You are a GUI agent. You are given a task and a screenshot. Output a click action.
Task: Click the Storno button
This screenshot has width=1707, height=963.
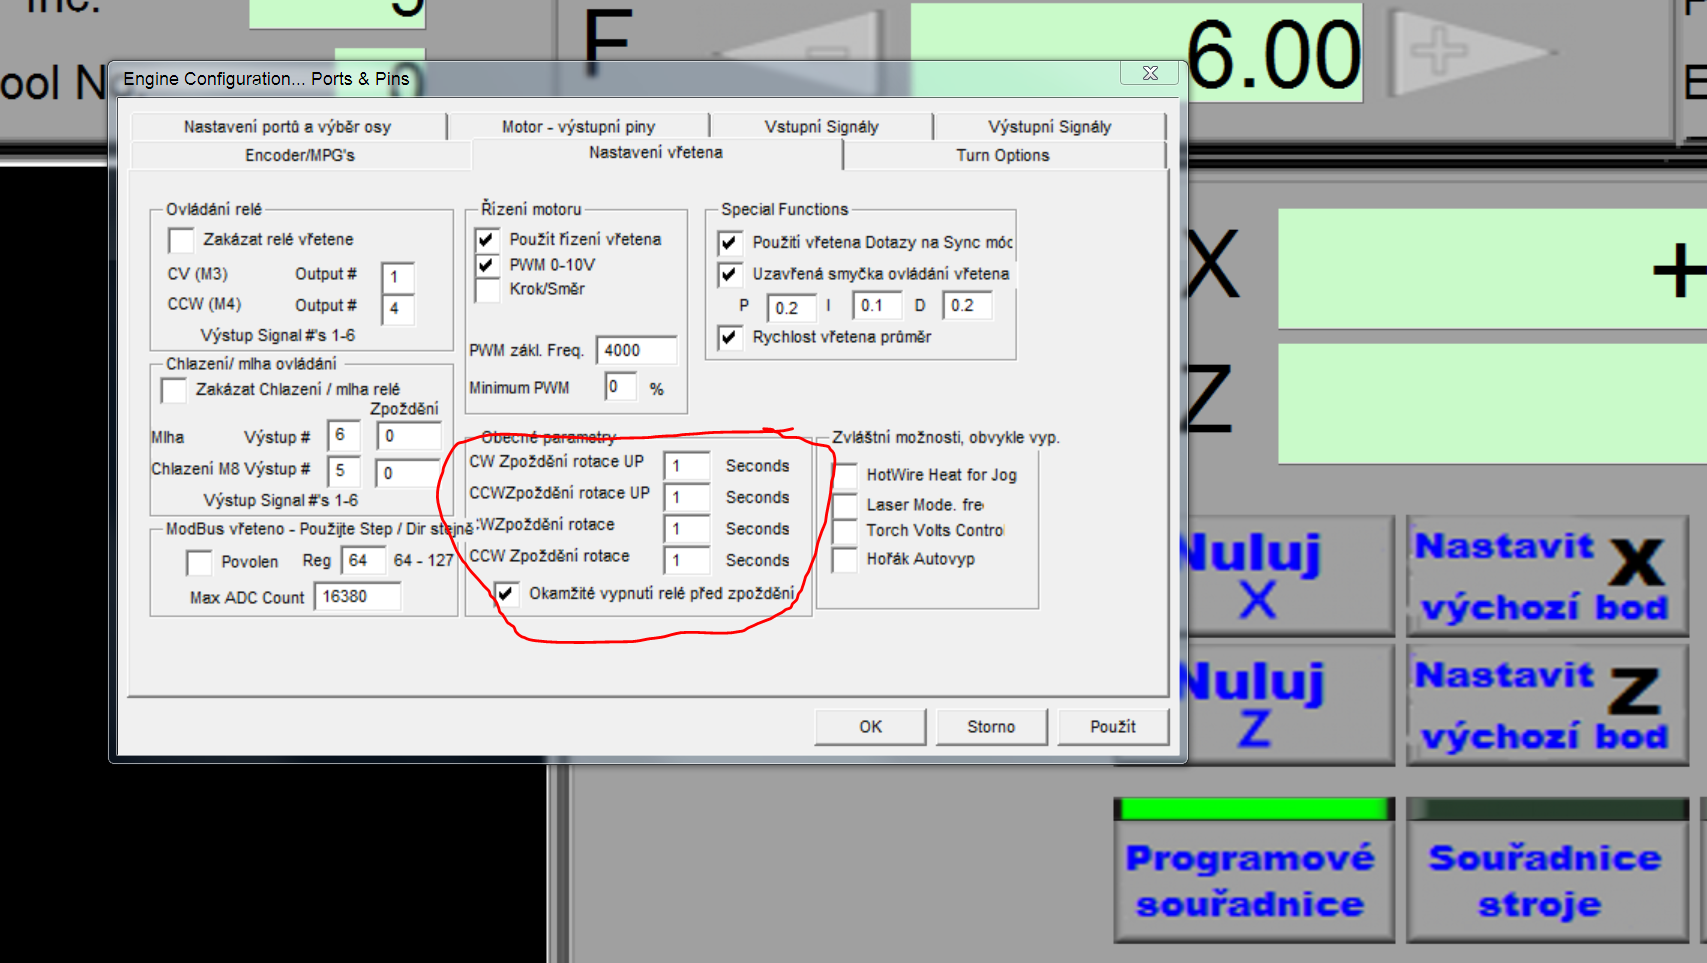991,727
